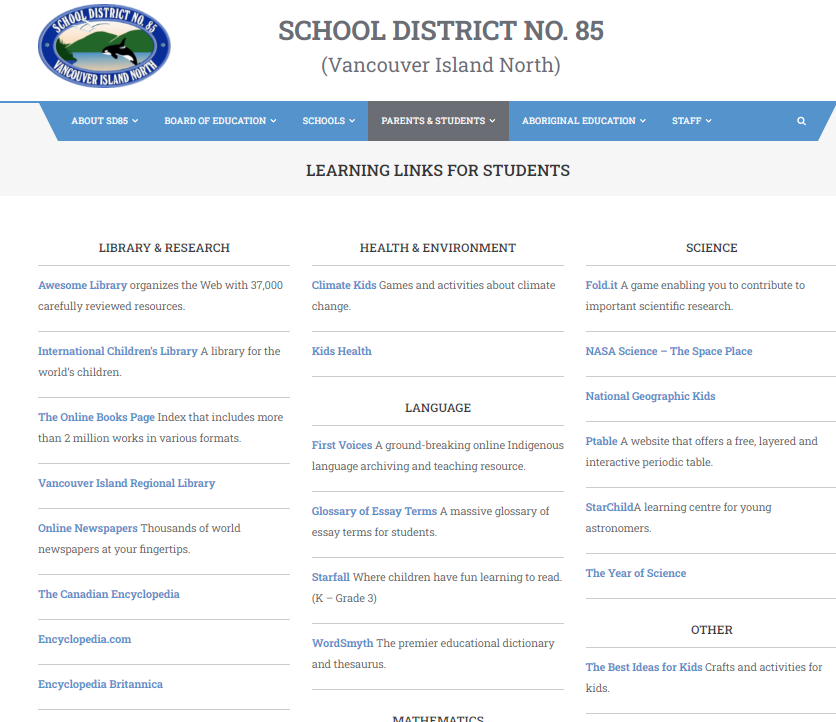Open Glossary of Essay Terms link

[374, 511]
